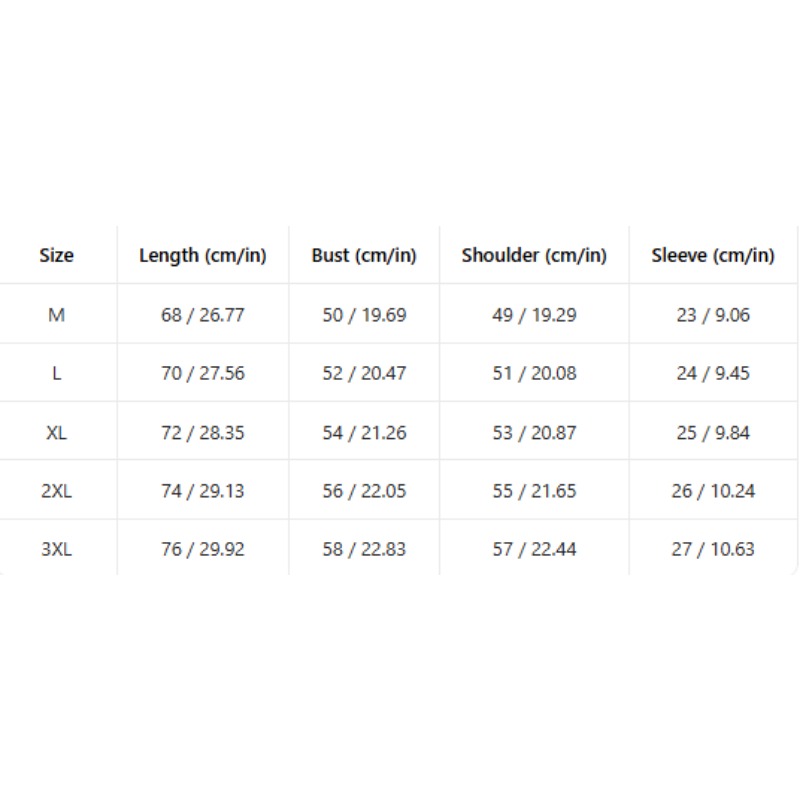
Task: Select the 23 / 9.06 sleeve cell
Action: [x=713, y=315]
